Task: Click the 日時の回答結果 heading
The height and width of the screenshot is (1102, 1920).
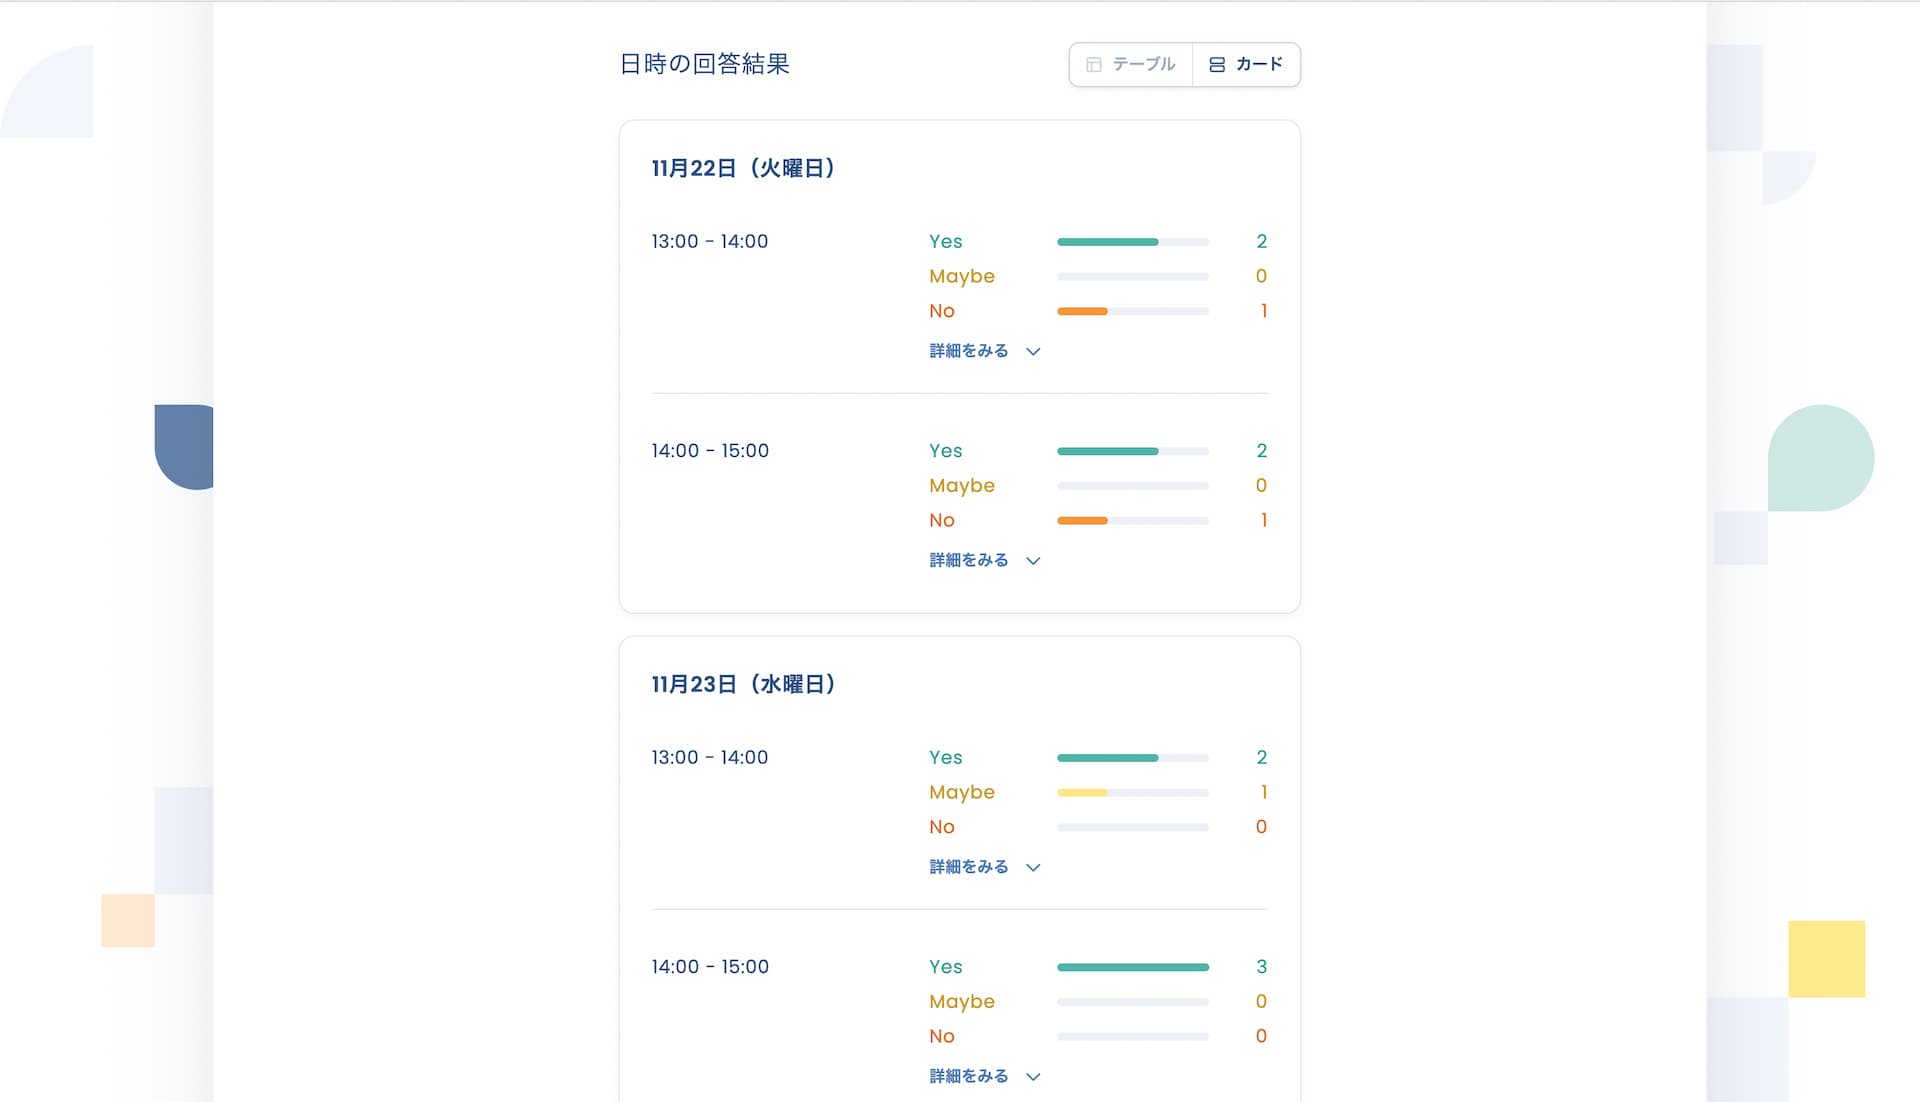Action: (x=705, y=64)
